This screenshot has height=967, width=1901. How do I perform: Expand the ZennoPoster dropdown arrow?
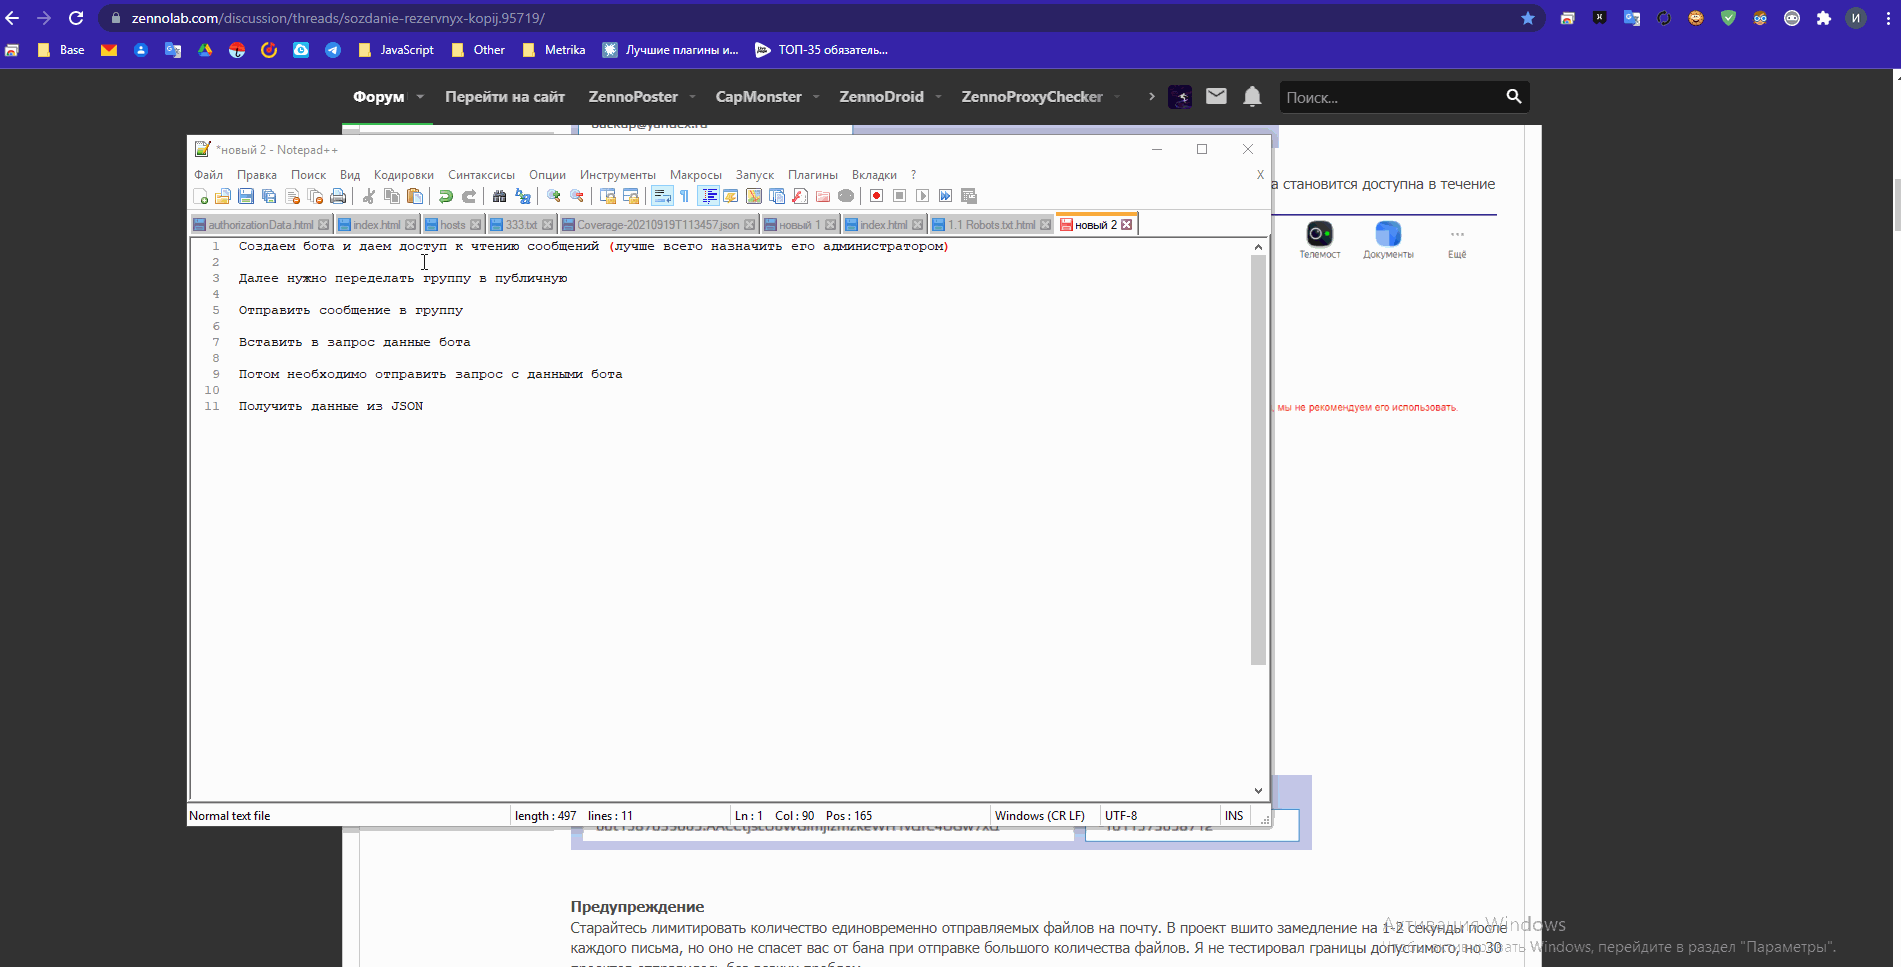coord(692,97)
